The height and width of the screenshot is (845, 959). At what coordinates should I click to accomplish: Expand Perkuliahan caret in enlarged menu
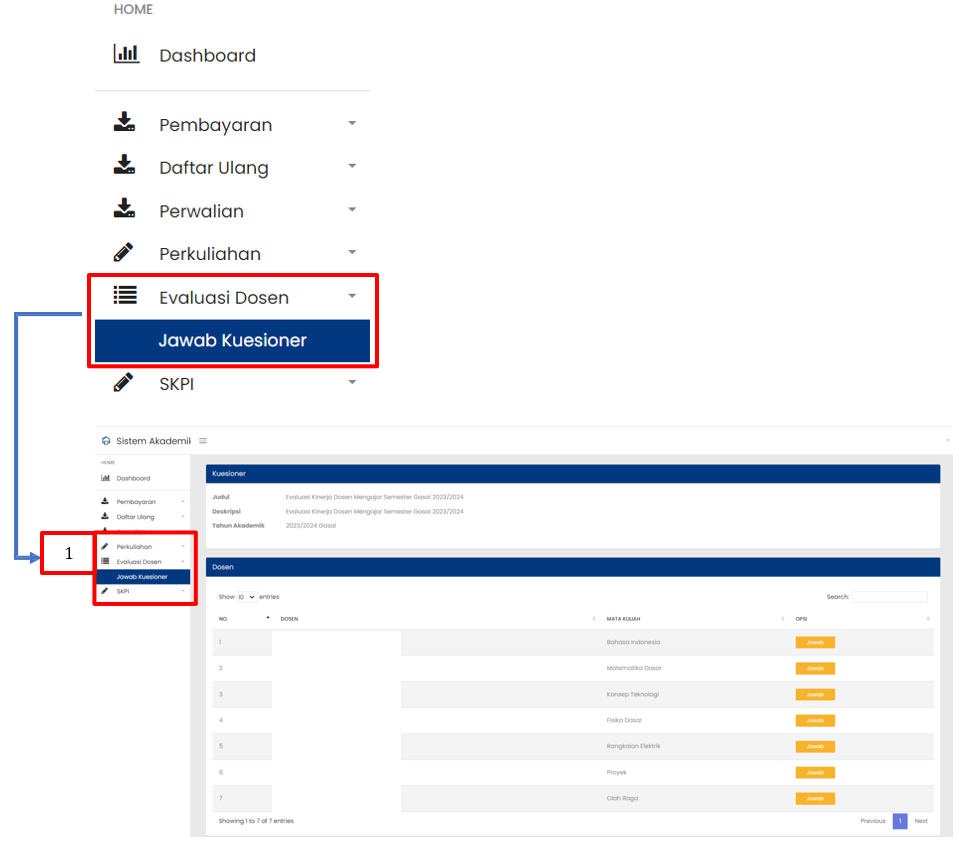pyautogui.click(x=352, y=253)
